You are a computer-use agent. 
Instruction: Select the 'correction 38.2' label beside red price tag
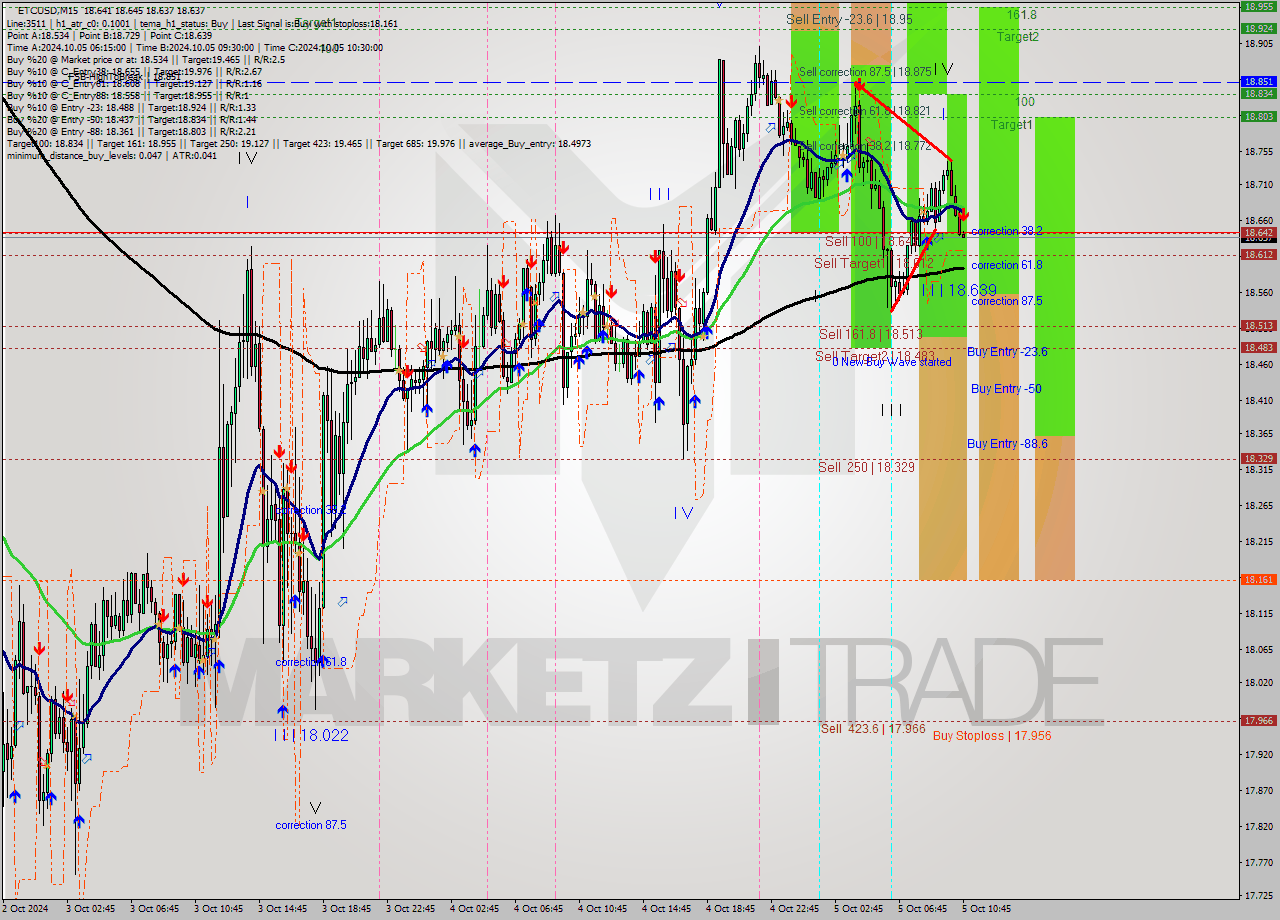click(1007, 231)
